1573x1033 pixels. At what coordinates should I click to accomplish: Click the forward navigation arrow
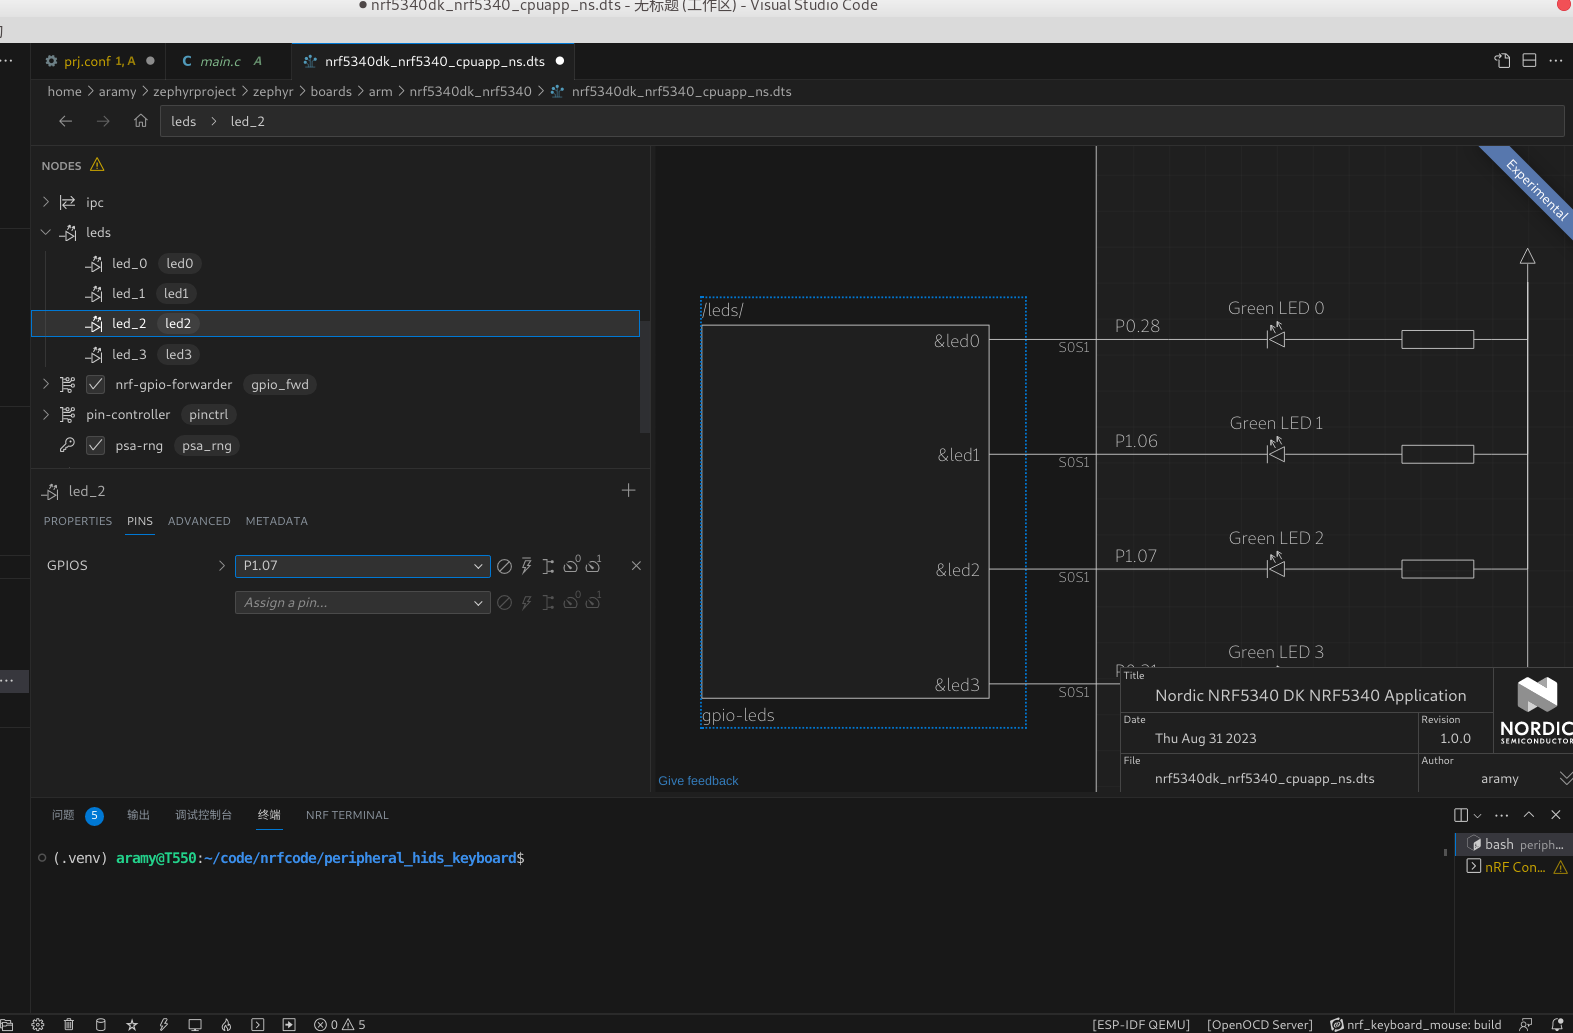click(103, 121)
